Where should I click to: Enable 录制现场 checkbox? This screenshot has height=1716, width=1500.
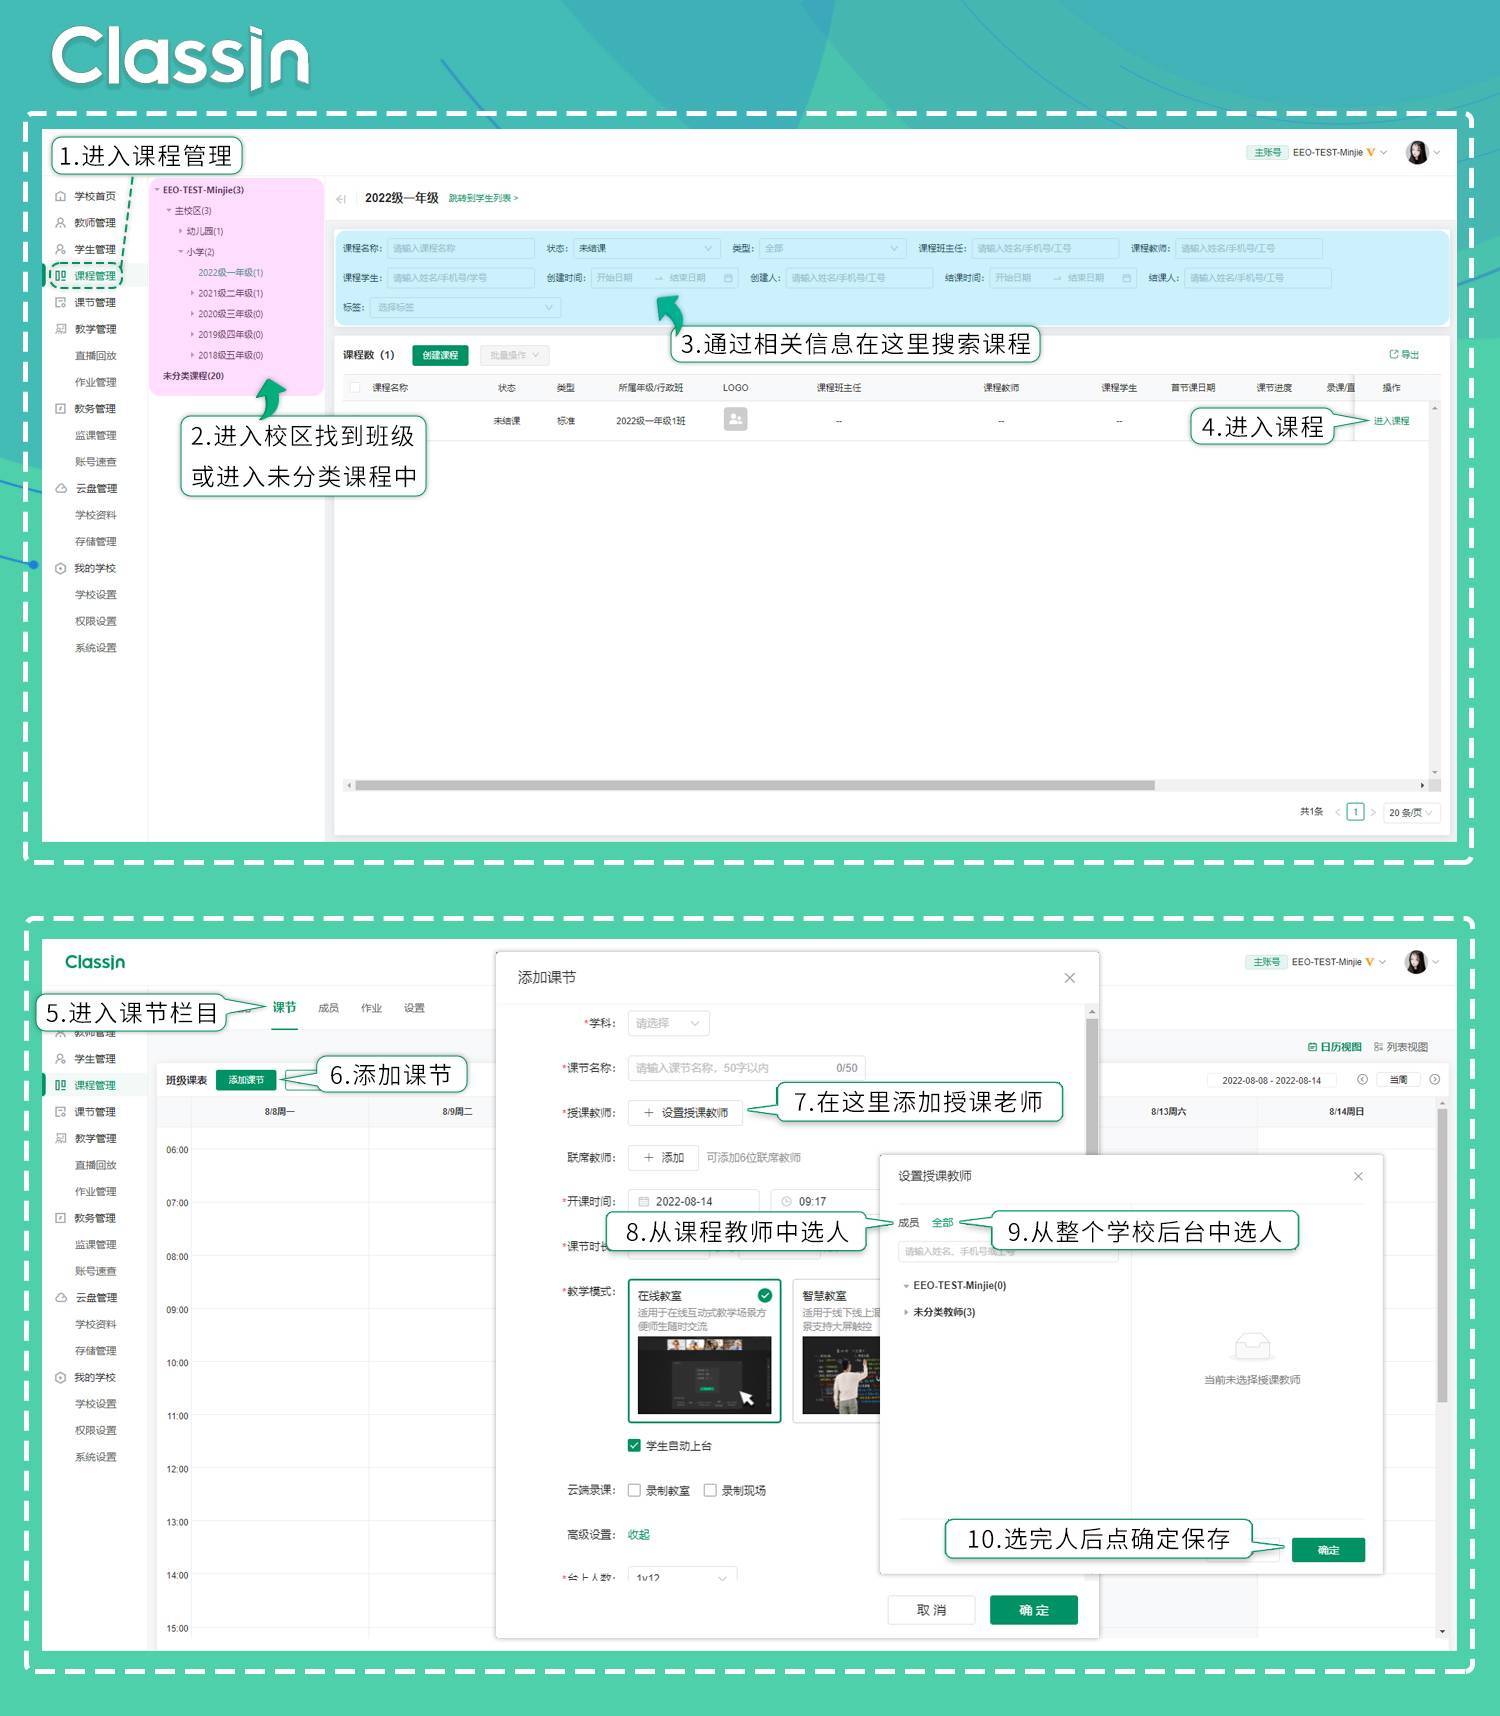click(x=710, y=1490)
